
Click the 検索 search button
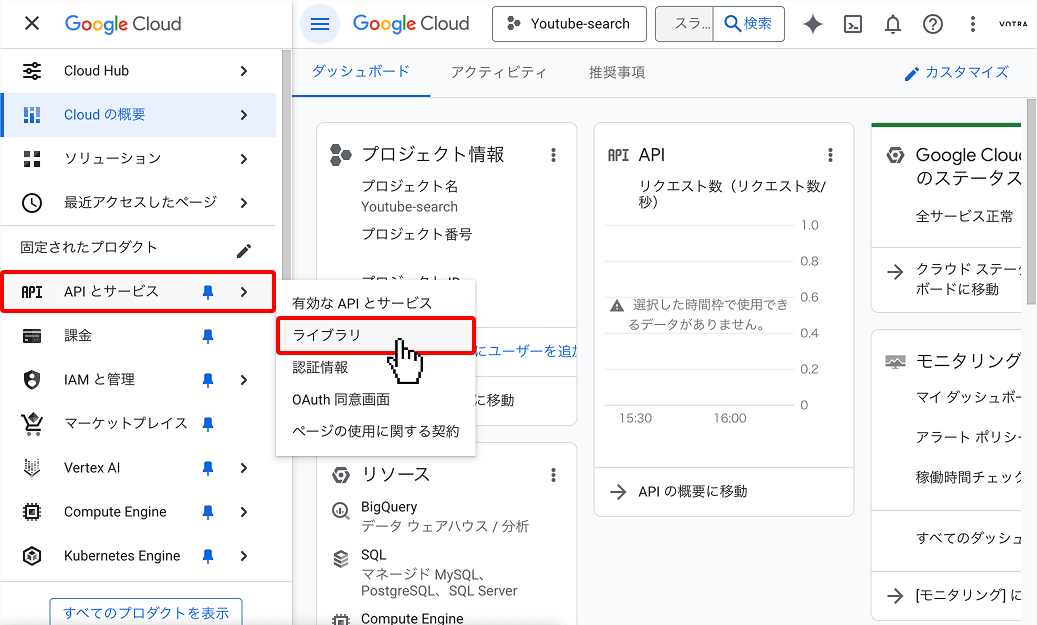click(x=749, y=24)
